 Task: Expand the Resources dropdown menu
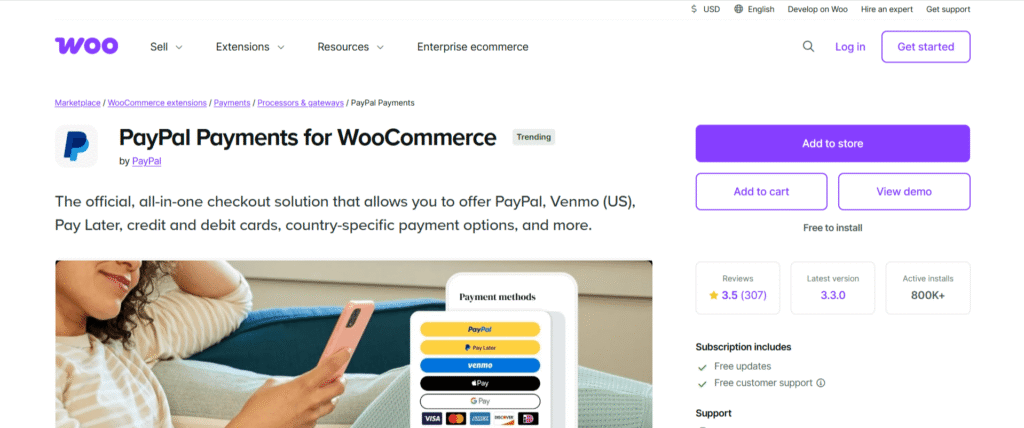351,47
